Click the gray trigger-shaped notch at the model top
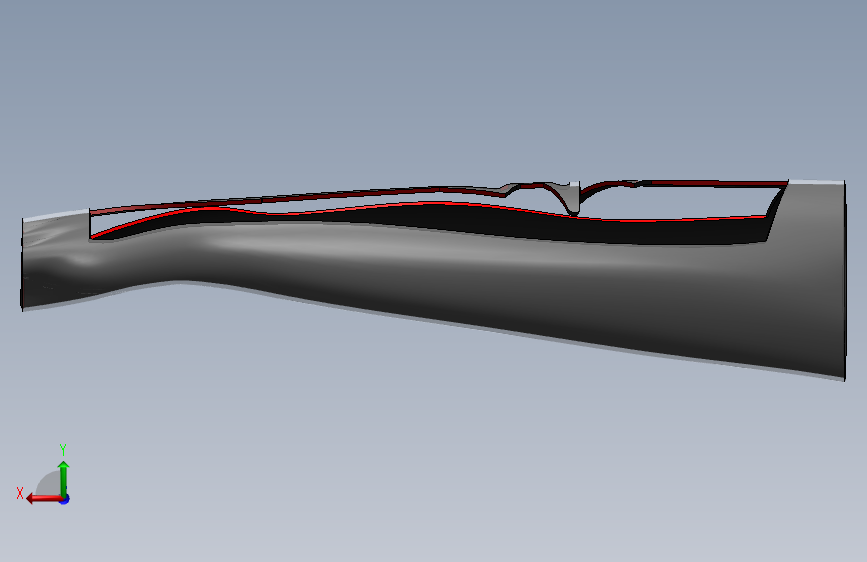Screen dimensions: 867x562 click(568, 198)
